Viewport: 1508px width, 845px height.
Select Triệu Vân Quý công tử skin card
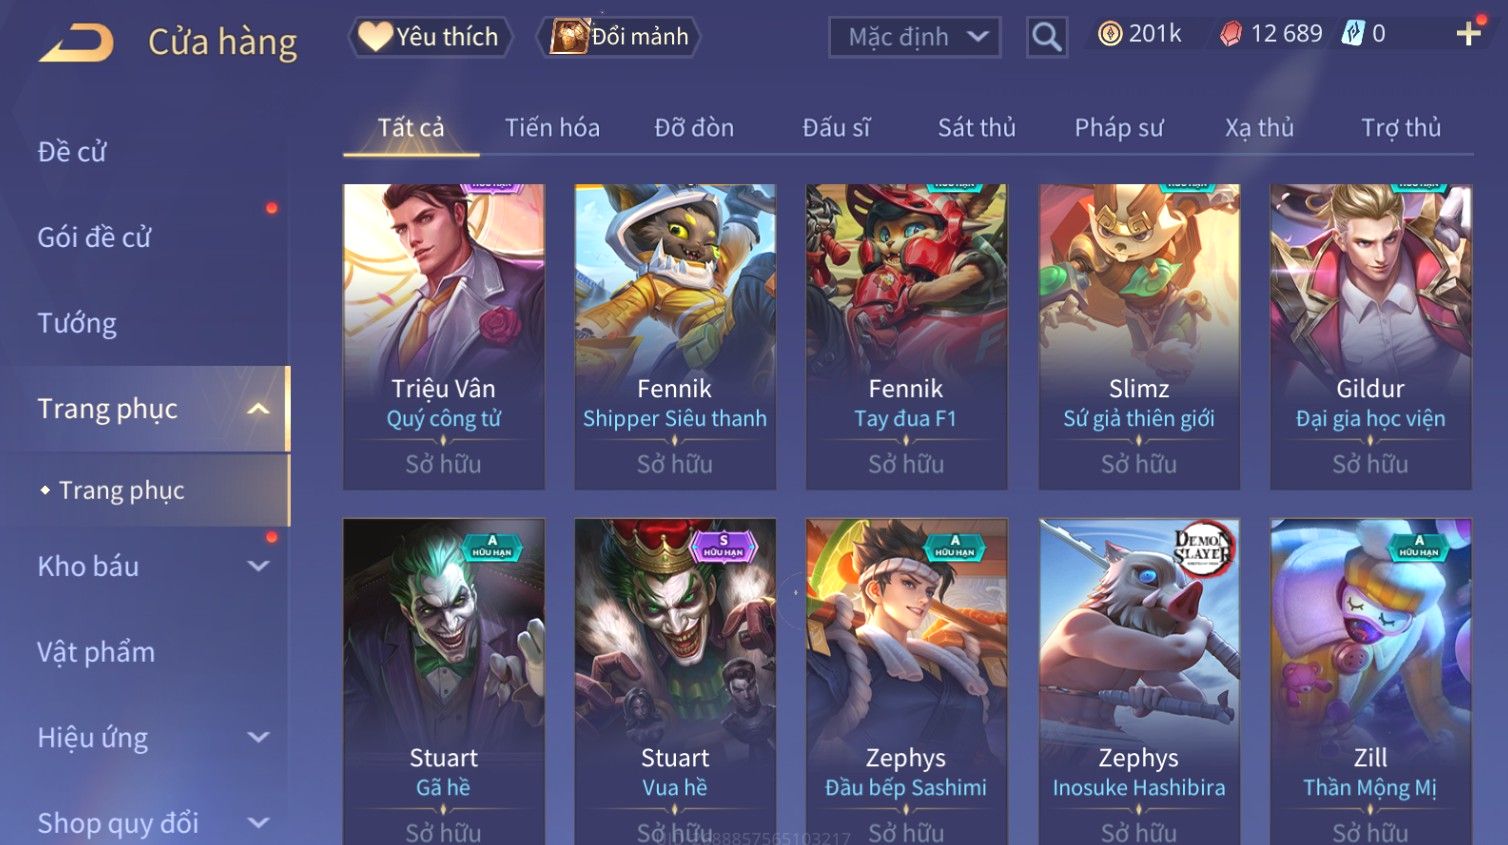pyautogui.click(x=444, y=337)
